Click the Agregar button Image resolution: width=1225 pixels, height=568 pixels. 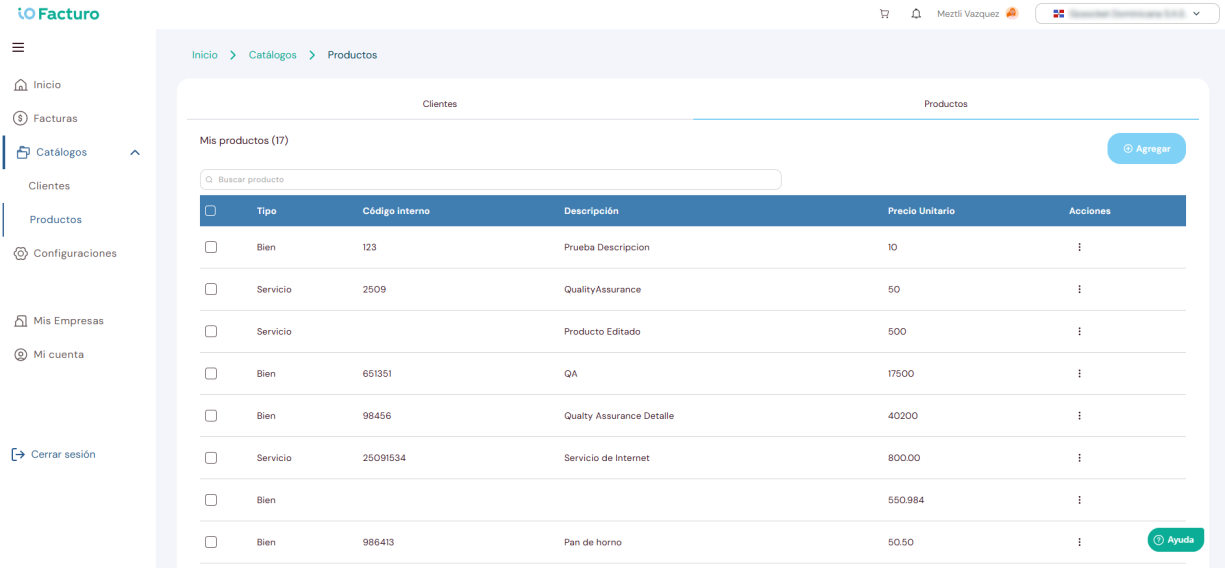(1146, 149)
